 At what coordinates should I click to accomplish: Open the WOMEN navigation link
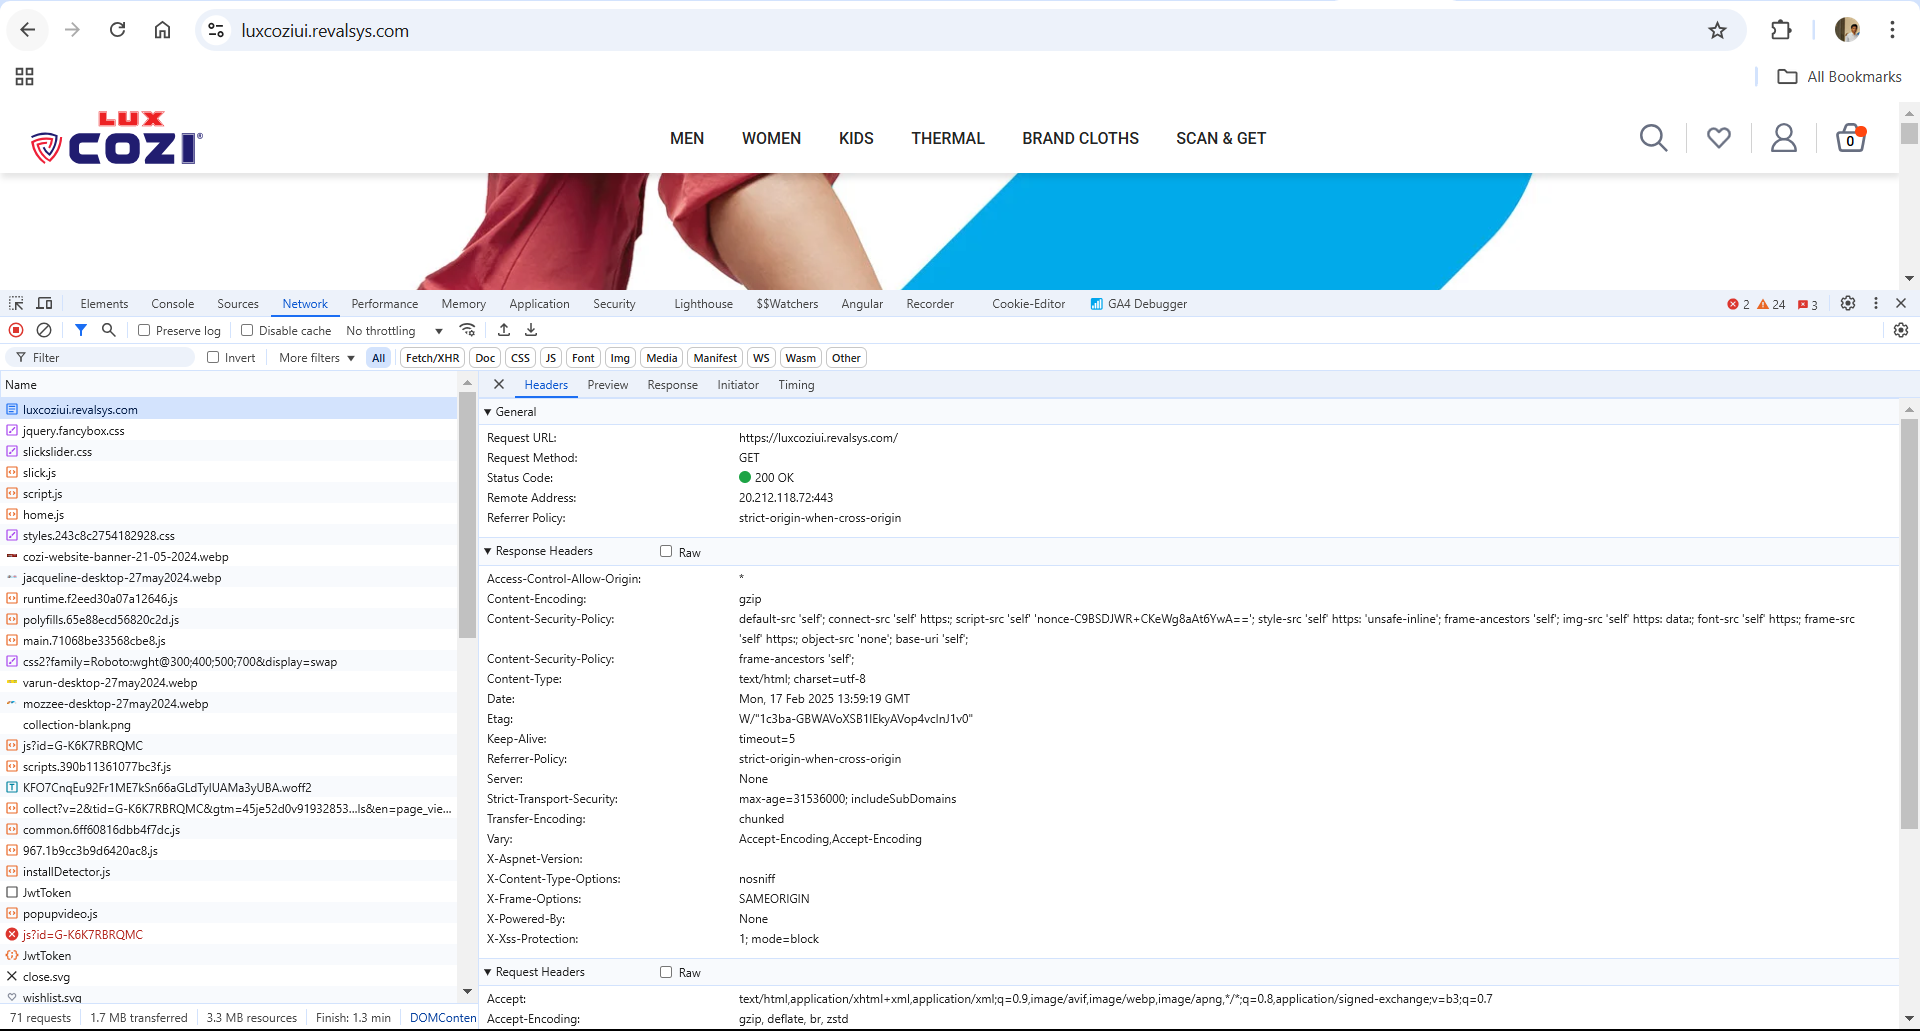[x=771, y=139]
